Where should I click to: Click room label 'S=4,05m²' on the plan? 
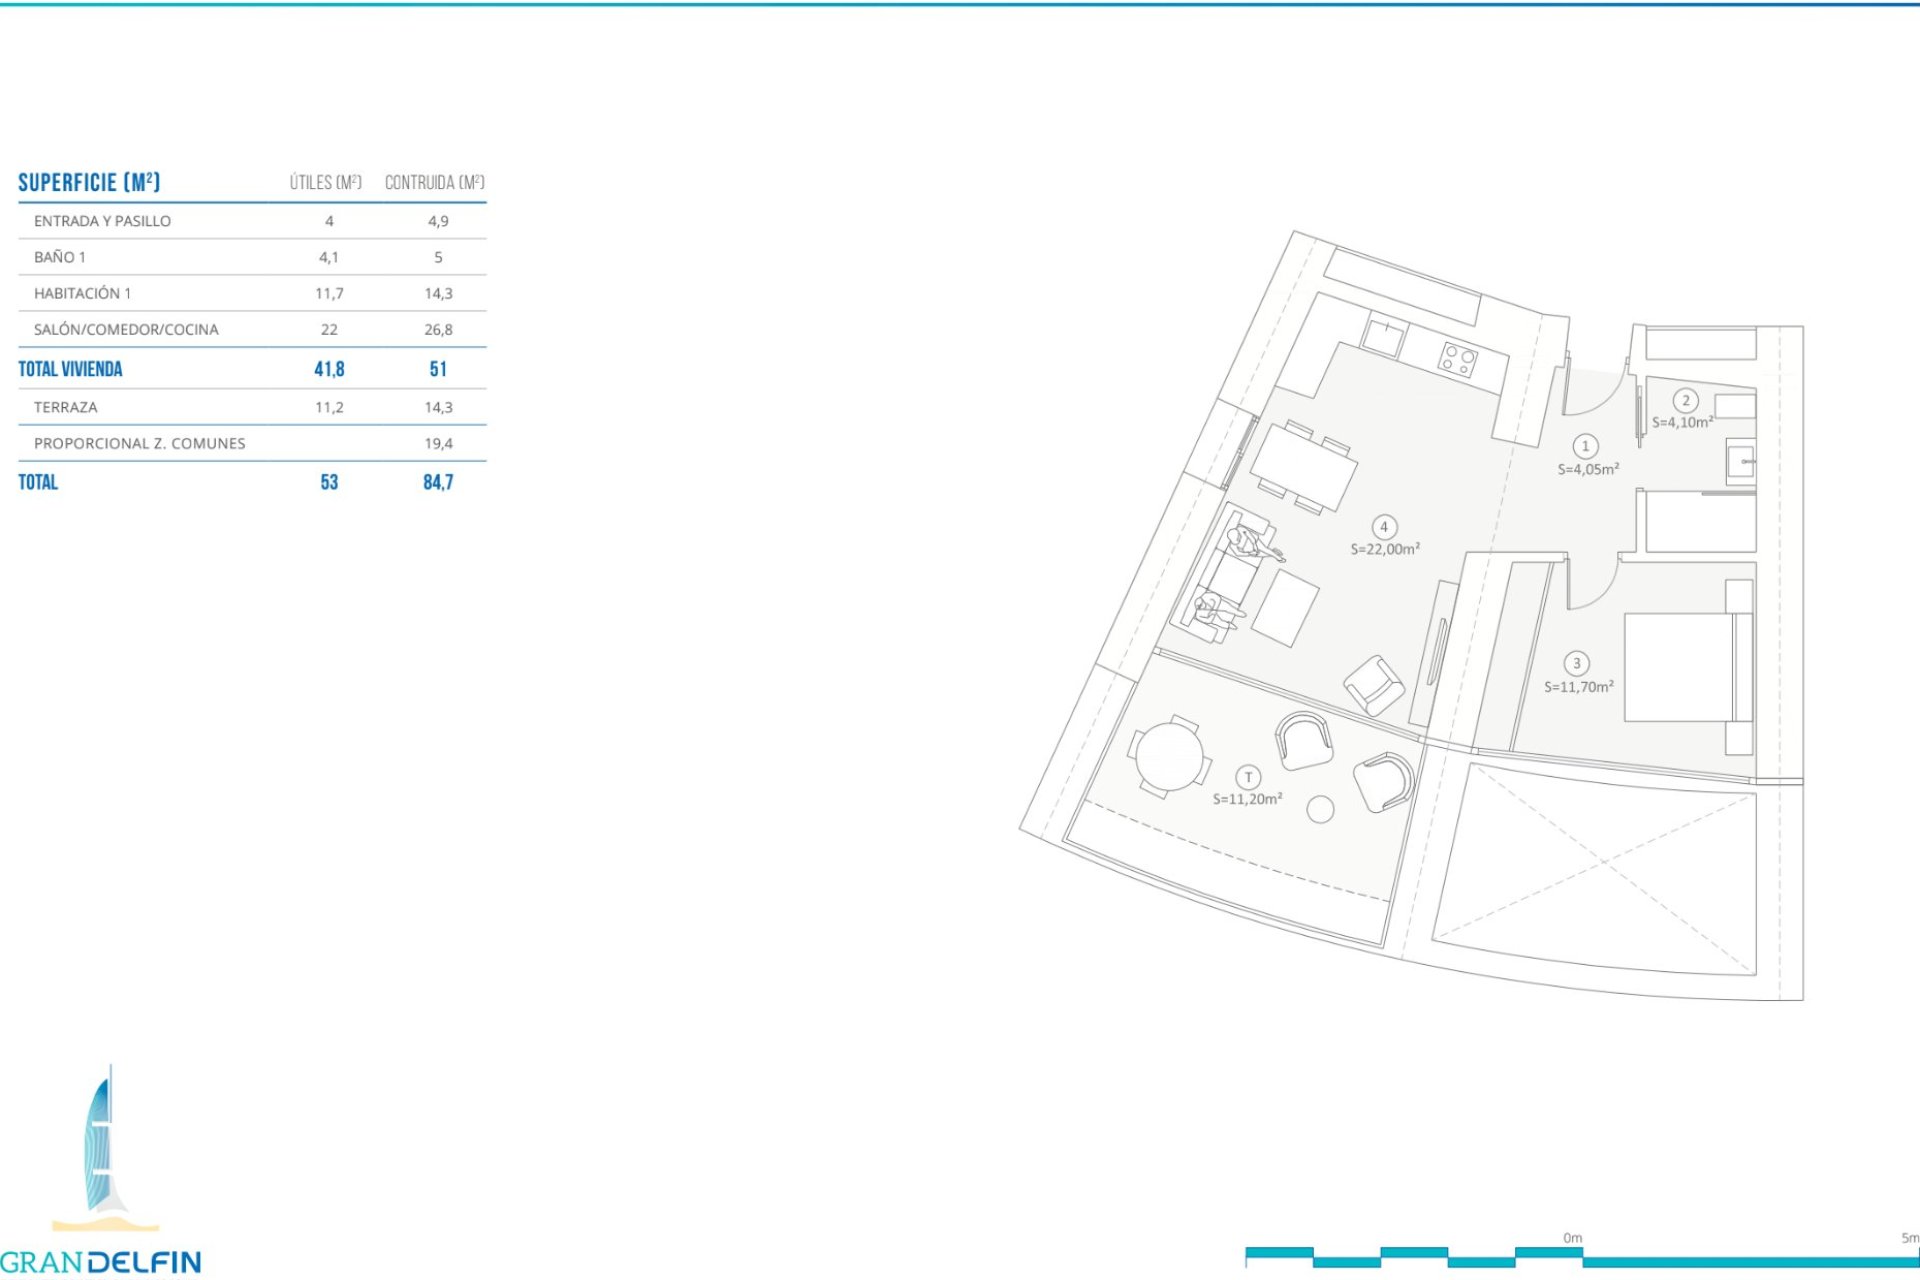[x=1588, y=469]
